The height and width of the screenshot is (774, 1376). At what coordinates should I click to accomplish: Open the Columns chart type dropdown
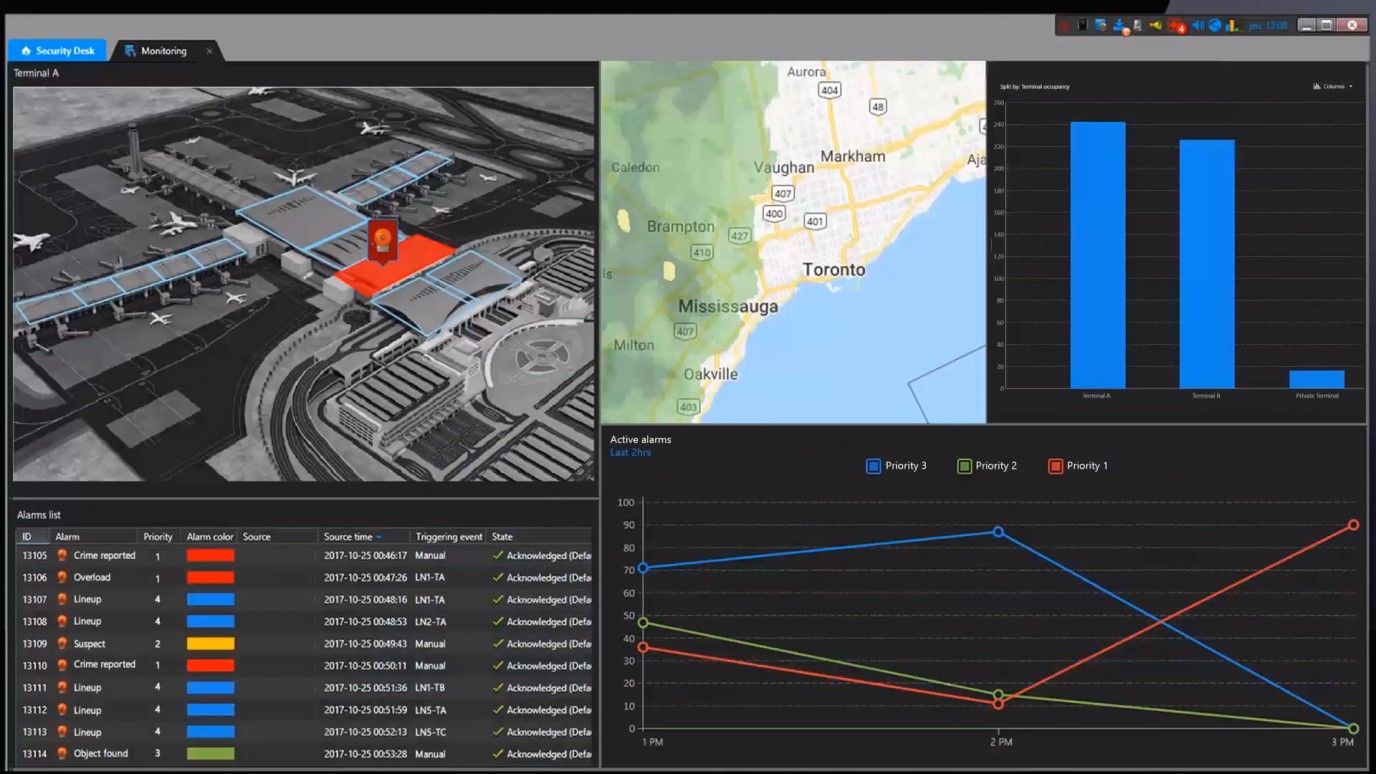tap(1333, 87)
